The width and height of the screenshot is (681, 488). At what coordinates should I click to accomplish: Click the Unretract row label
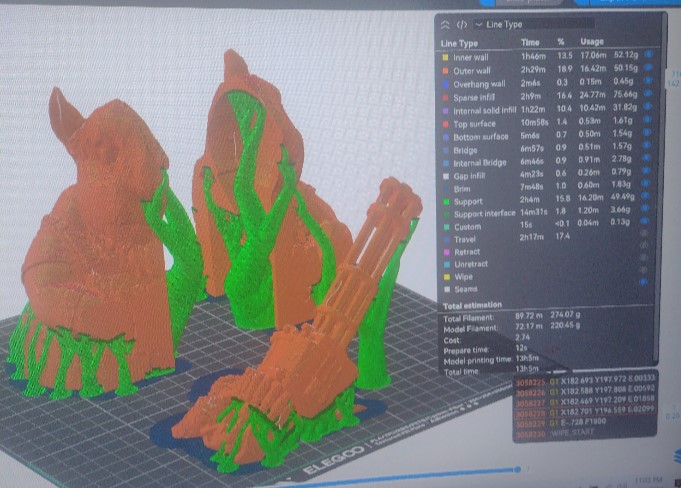(471, 264)
